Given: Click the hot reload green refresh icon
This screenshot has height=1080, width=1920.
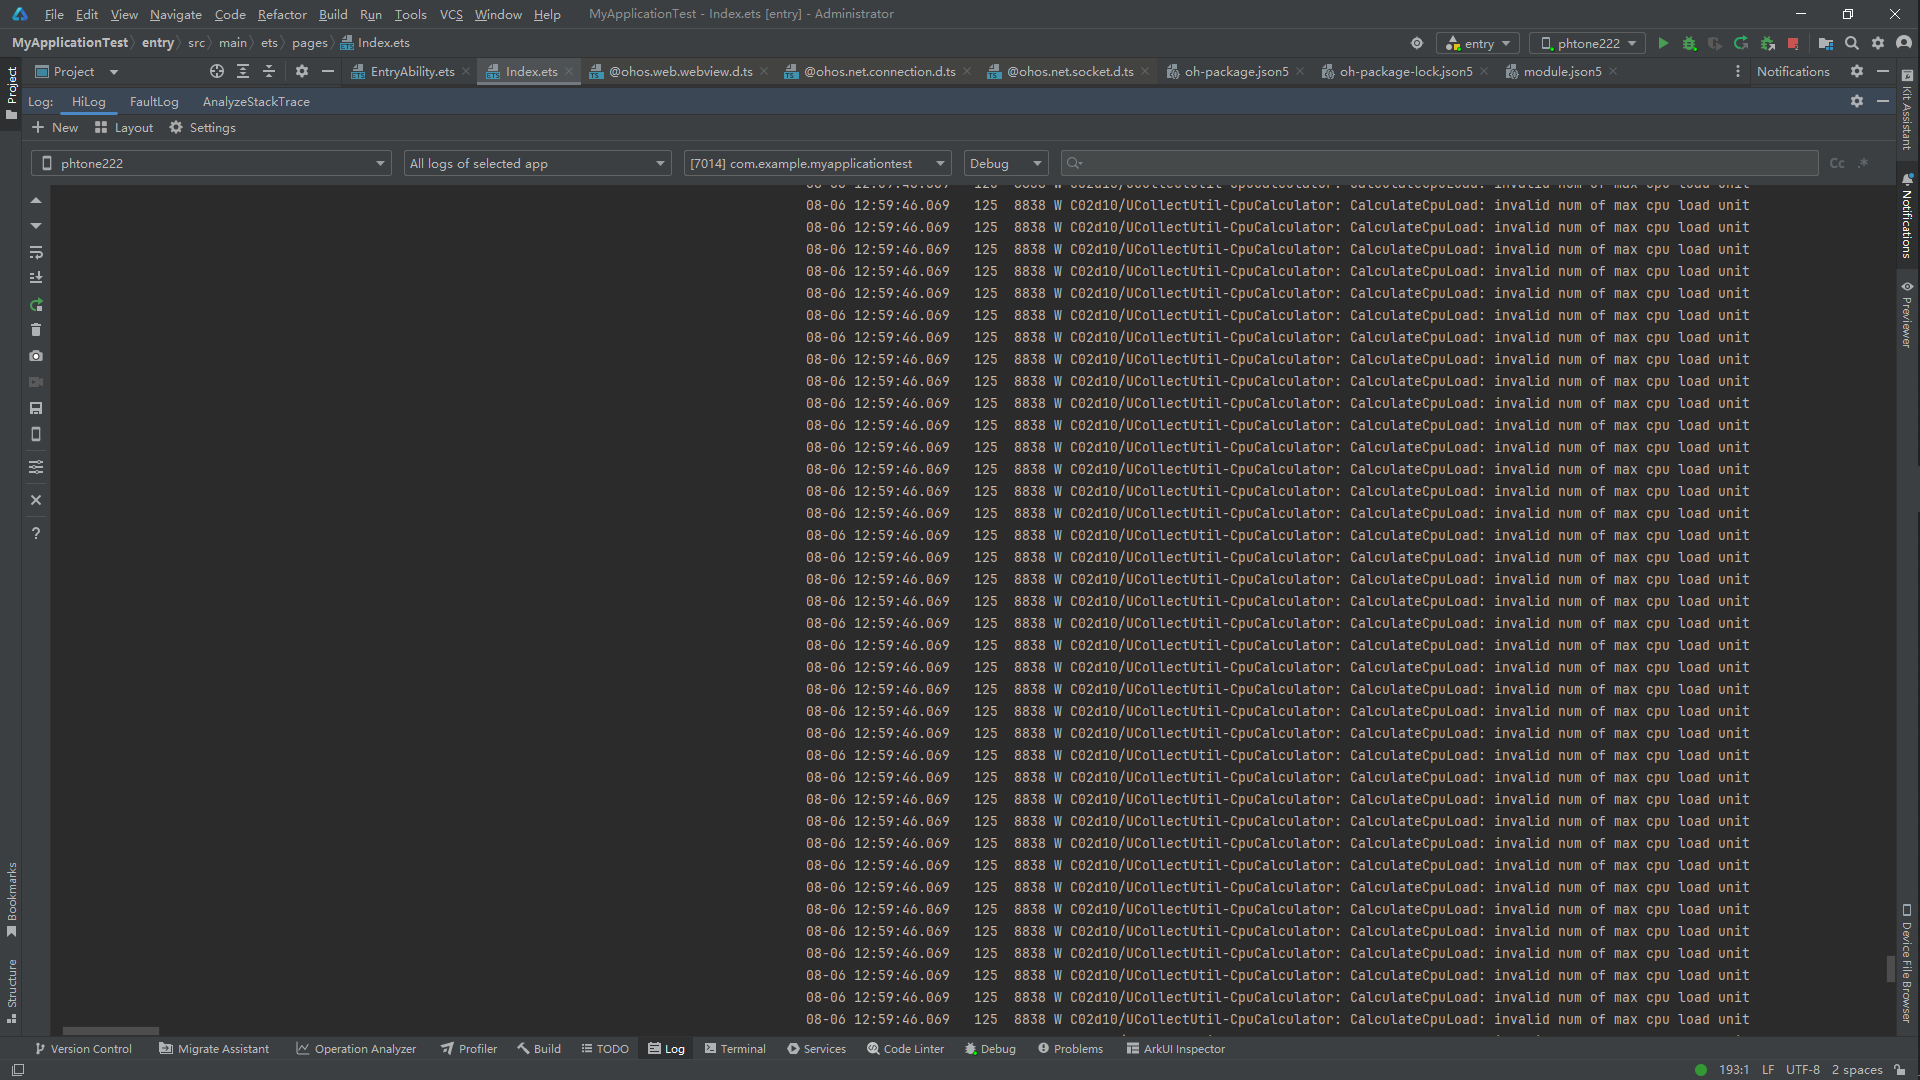Looking at the screenshot, I should pyautogui.click(x=1741, y=43).
